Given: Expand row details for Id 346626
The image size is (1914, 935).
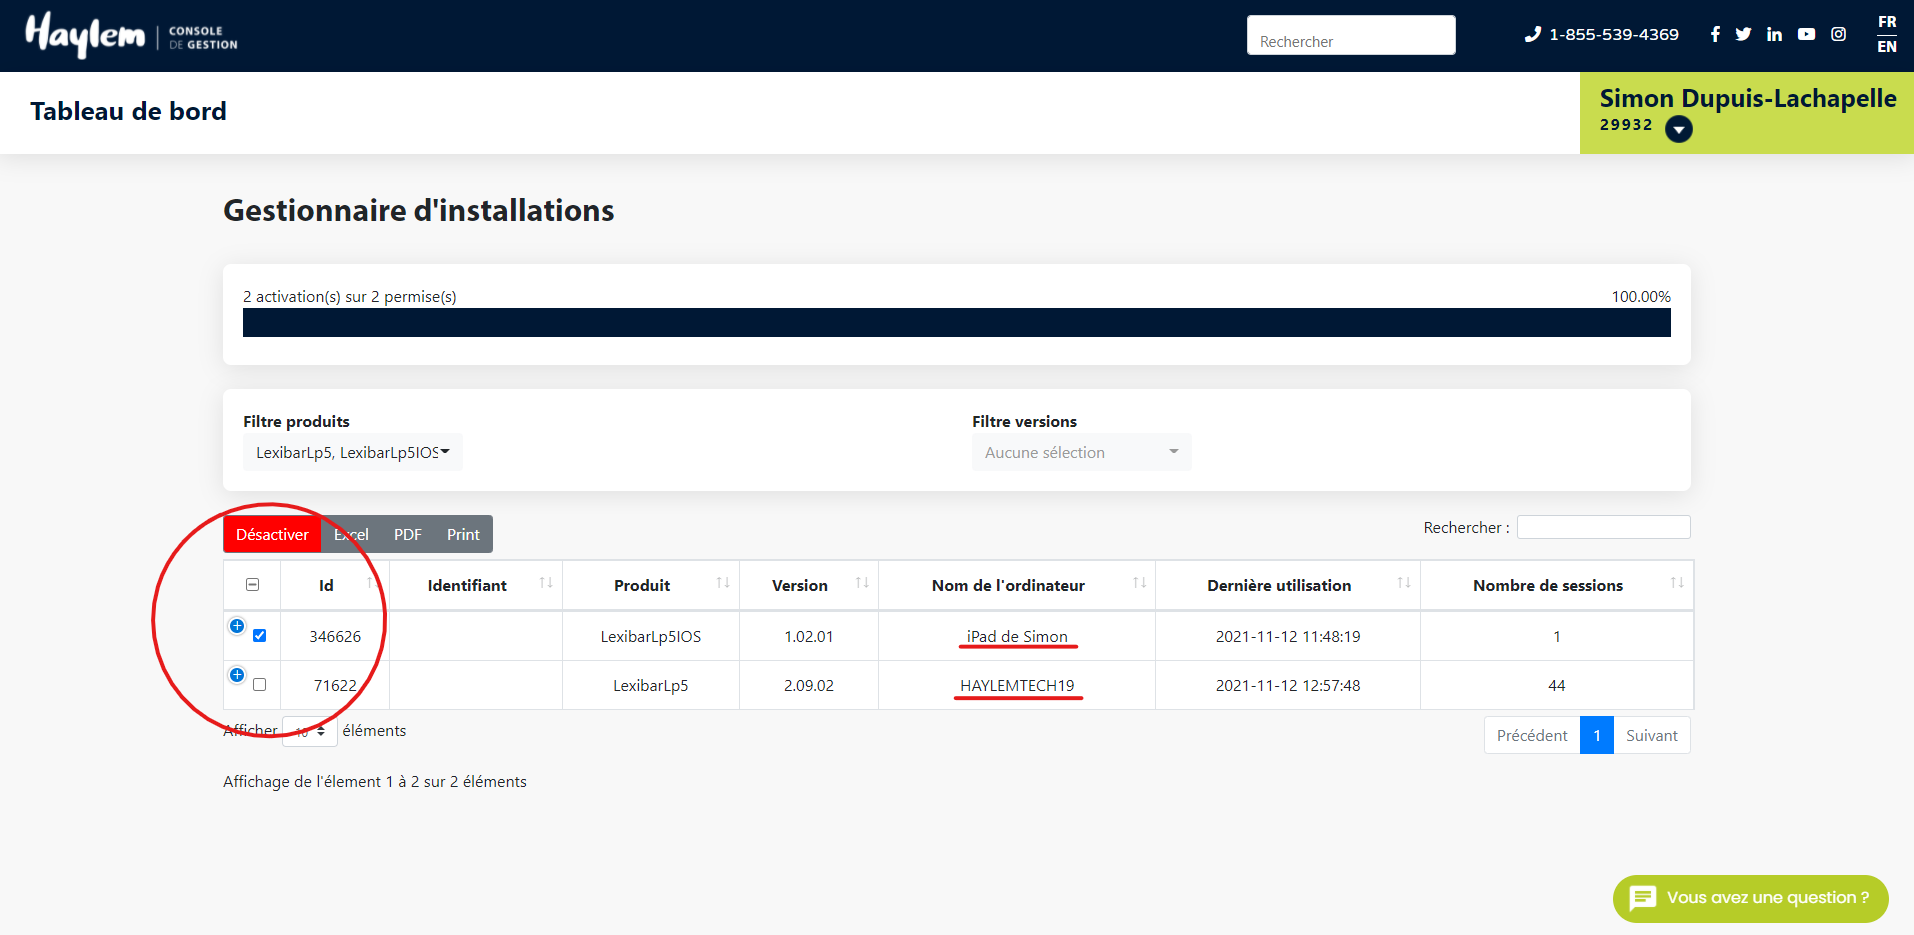Looking at the screenshot, I should pos(237,626).
